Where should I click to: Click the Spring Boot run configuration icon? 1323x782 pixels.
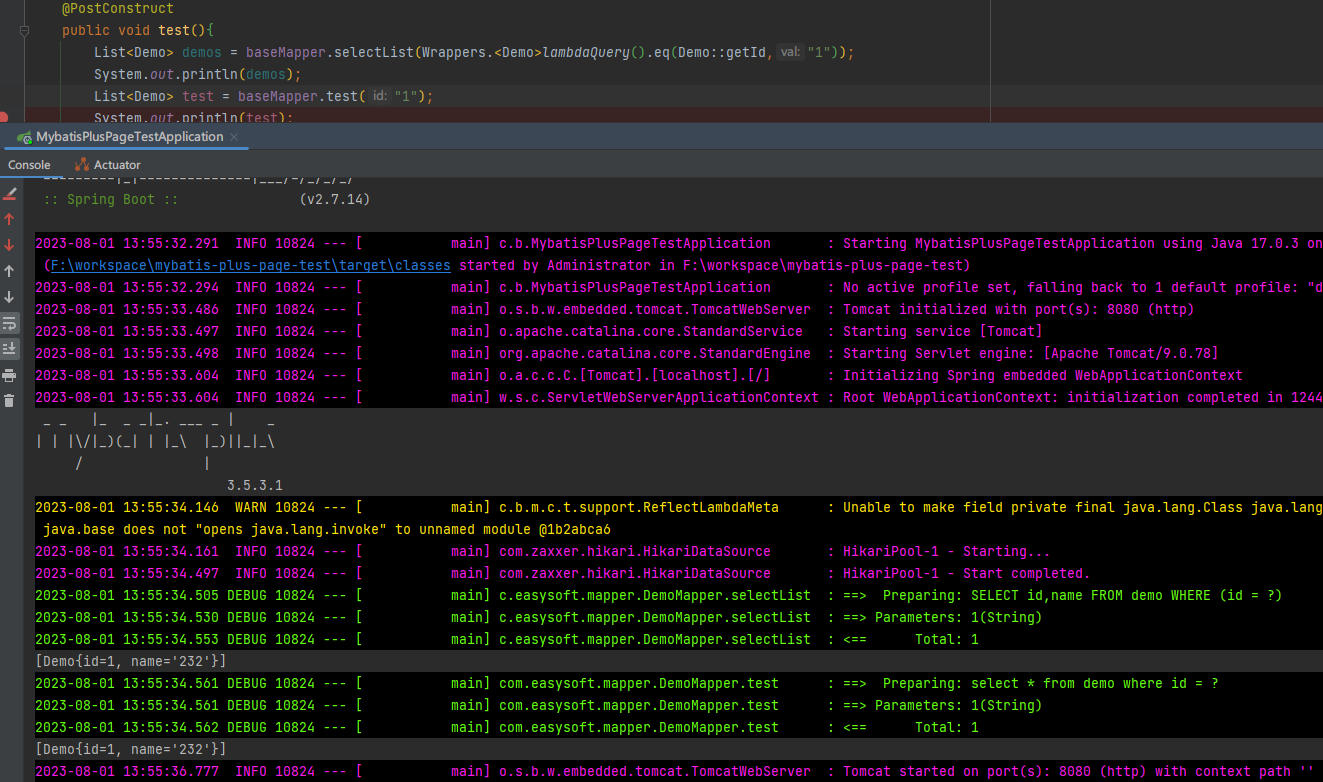tap(24, 137)
